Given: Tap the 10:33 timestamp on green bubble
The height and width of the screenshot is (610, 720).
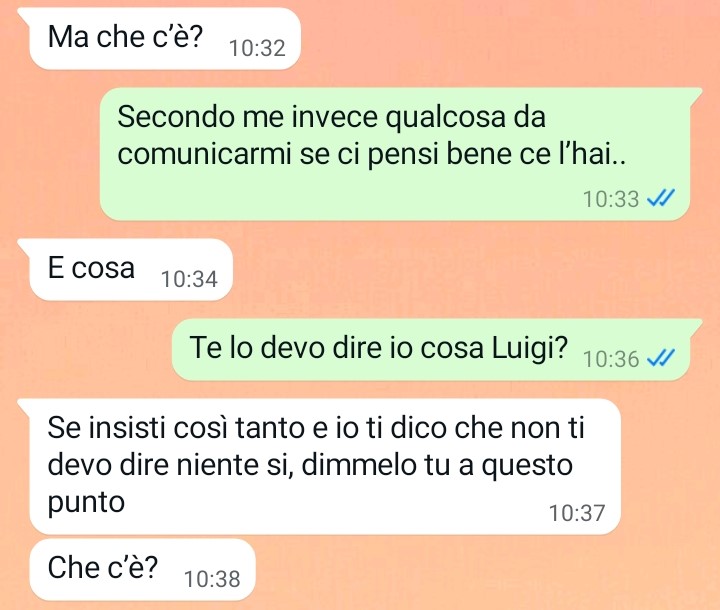Looking at the screenshot, I should coord(611,199).
